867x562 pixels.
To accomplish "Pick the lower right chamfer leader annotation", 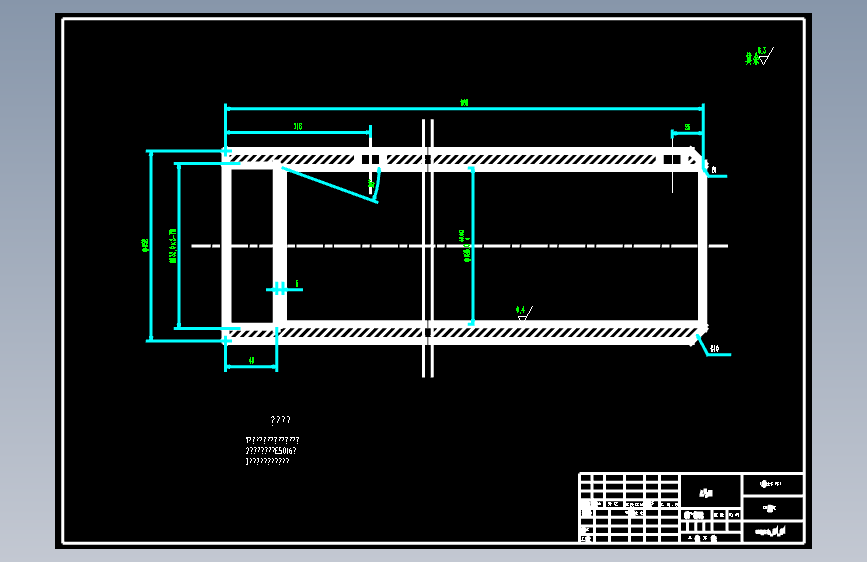I will [x=714, y=346].
